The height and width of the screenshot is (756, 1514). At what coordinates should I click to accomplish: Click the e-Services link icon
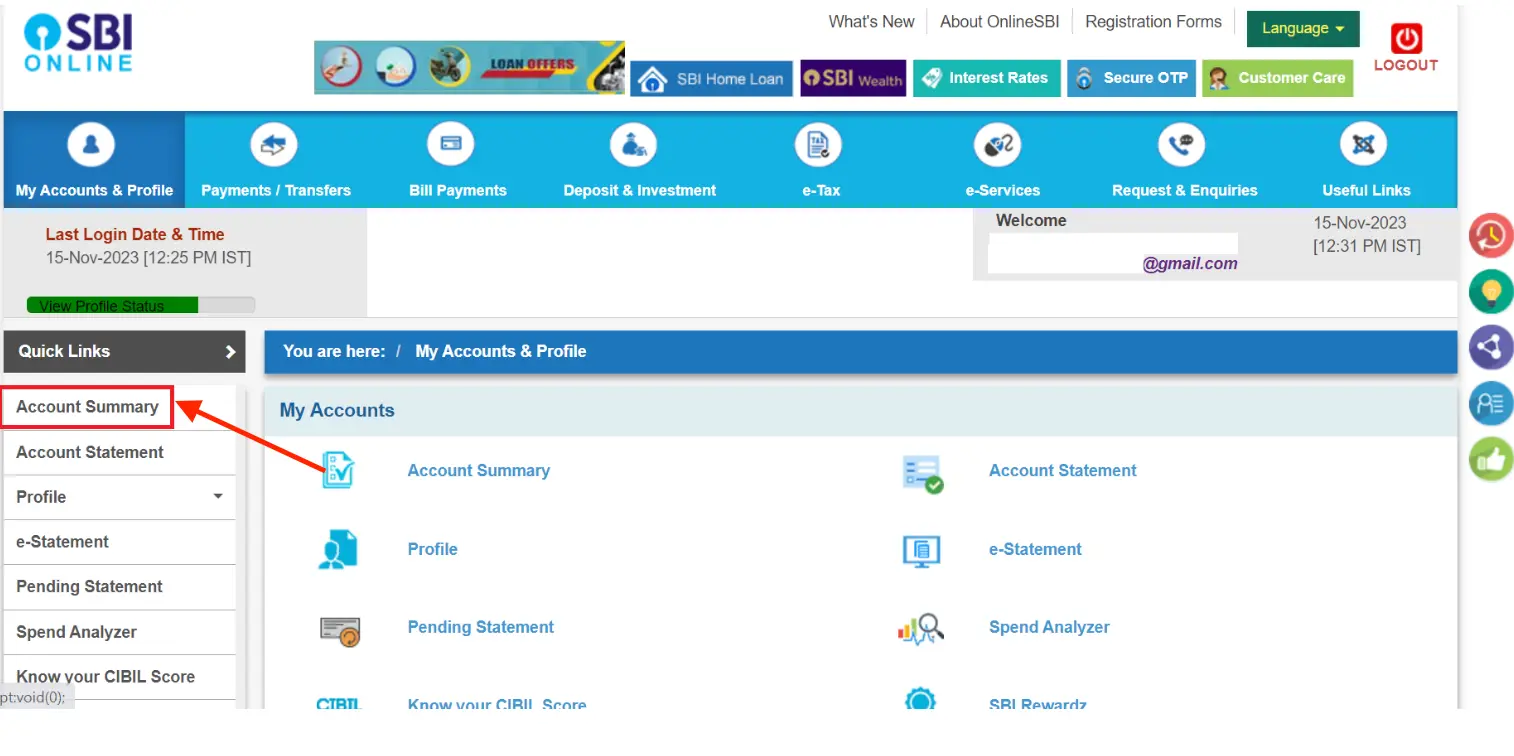tap(997, 147)
